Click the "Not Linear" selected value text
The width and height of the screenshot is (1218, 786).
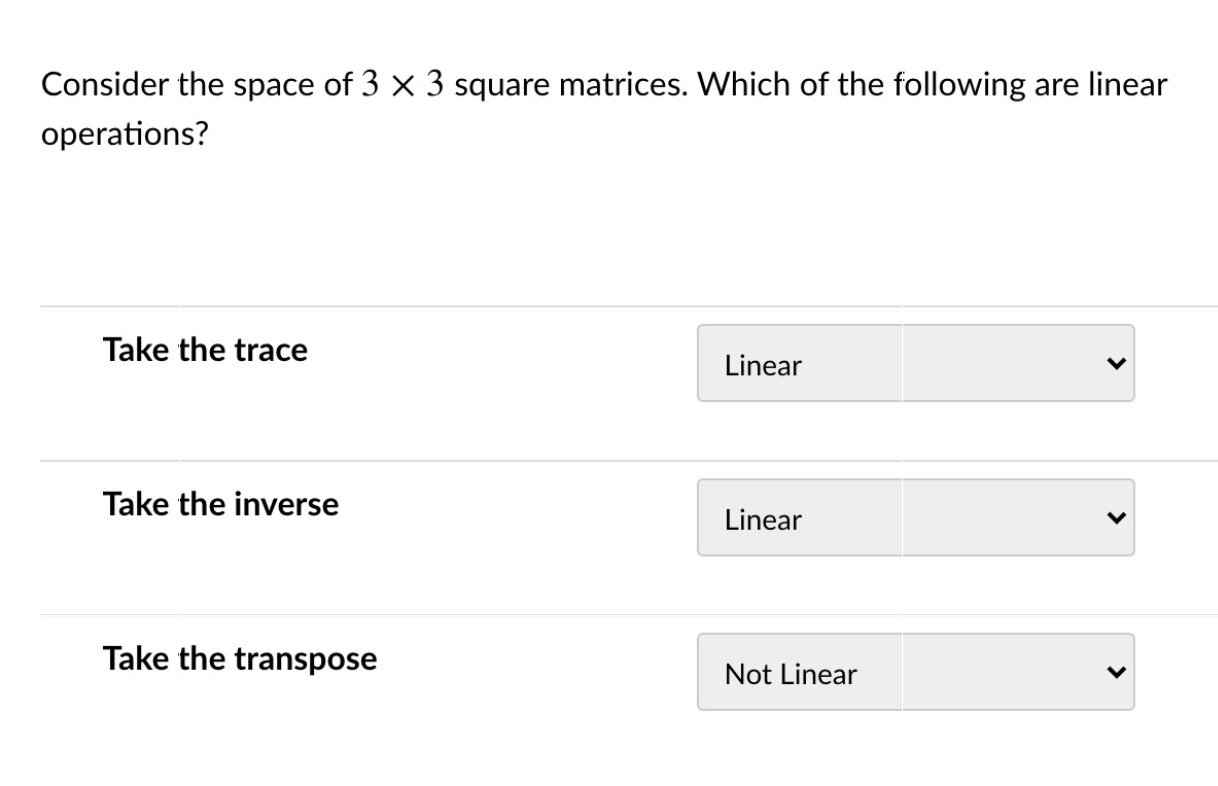click(x=790, y=675)
